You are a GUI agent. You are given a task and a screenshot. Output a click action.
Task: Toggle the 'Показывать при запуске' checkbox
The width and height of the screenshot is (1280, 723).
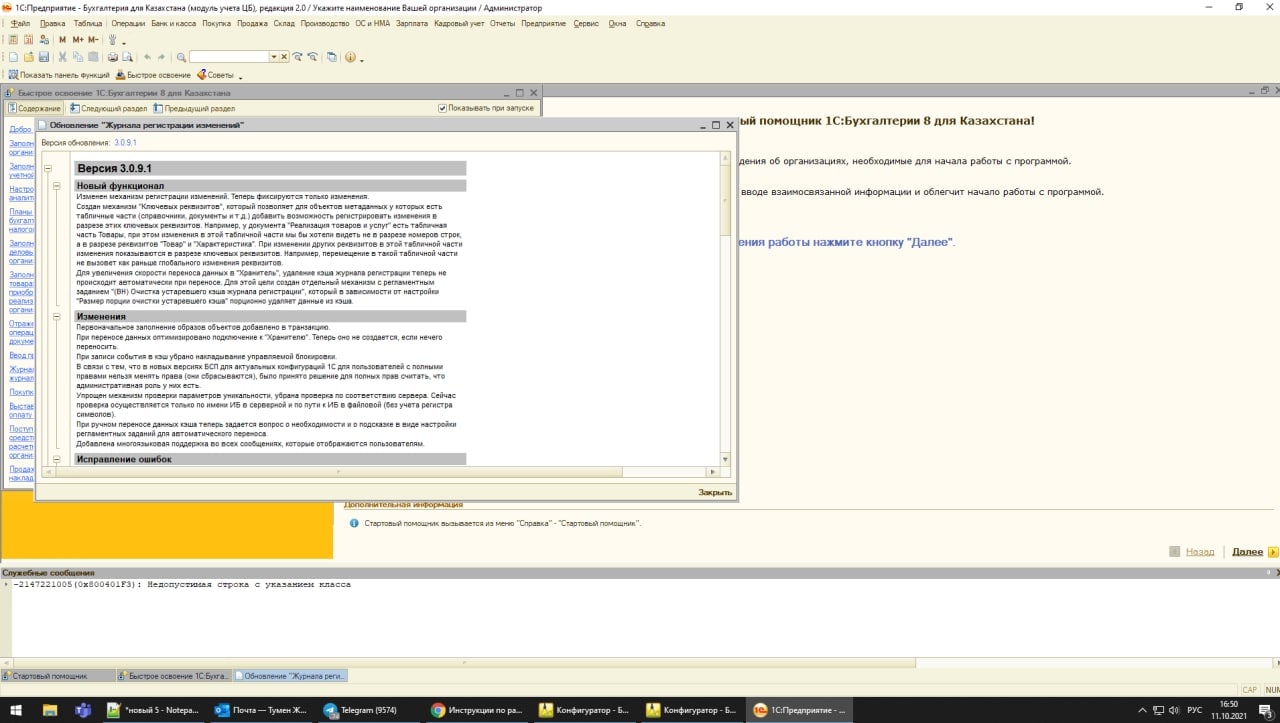coord(443,108)
